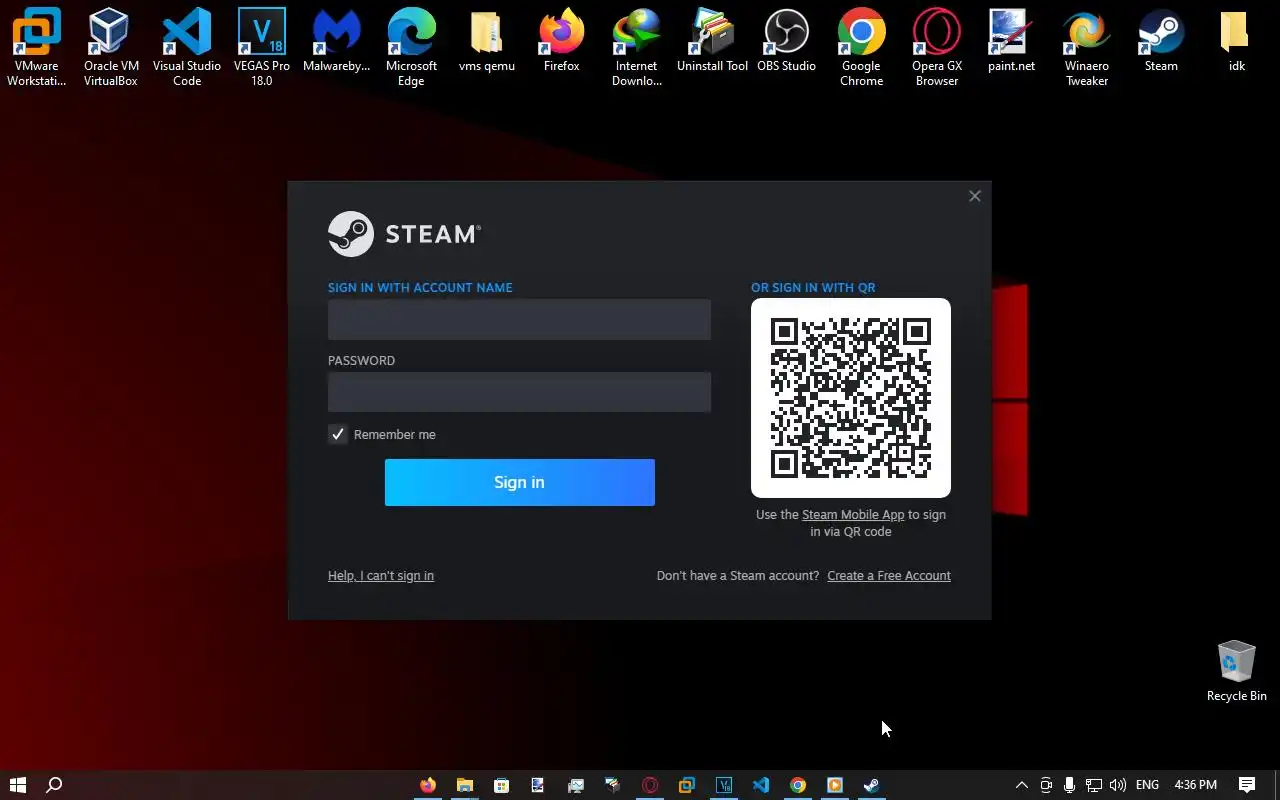Viewport: 1280px width, 800px height.
Task: Click OBS Studio desktop icon
Action: pos(786,41)
